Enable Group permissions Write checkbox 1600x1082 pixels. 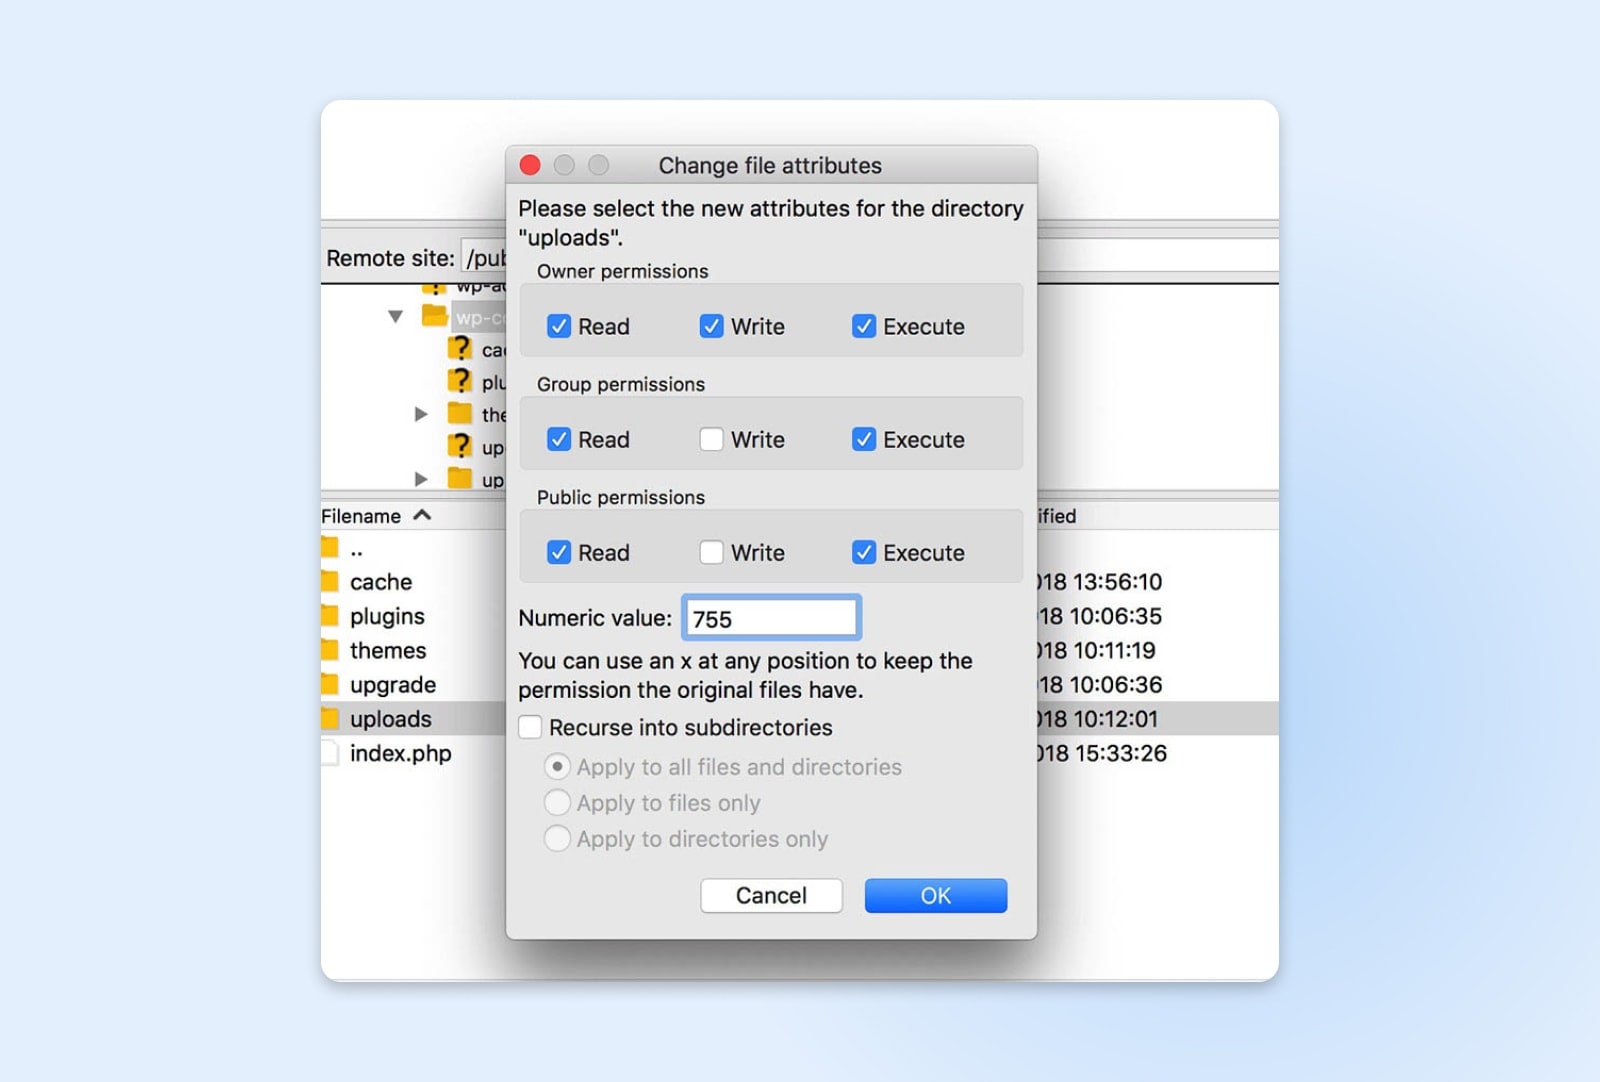coord(711,440)
